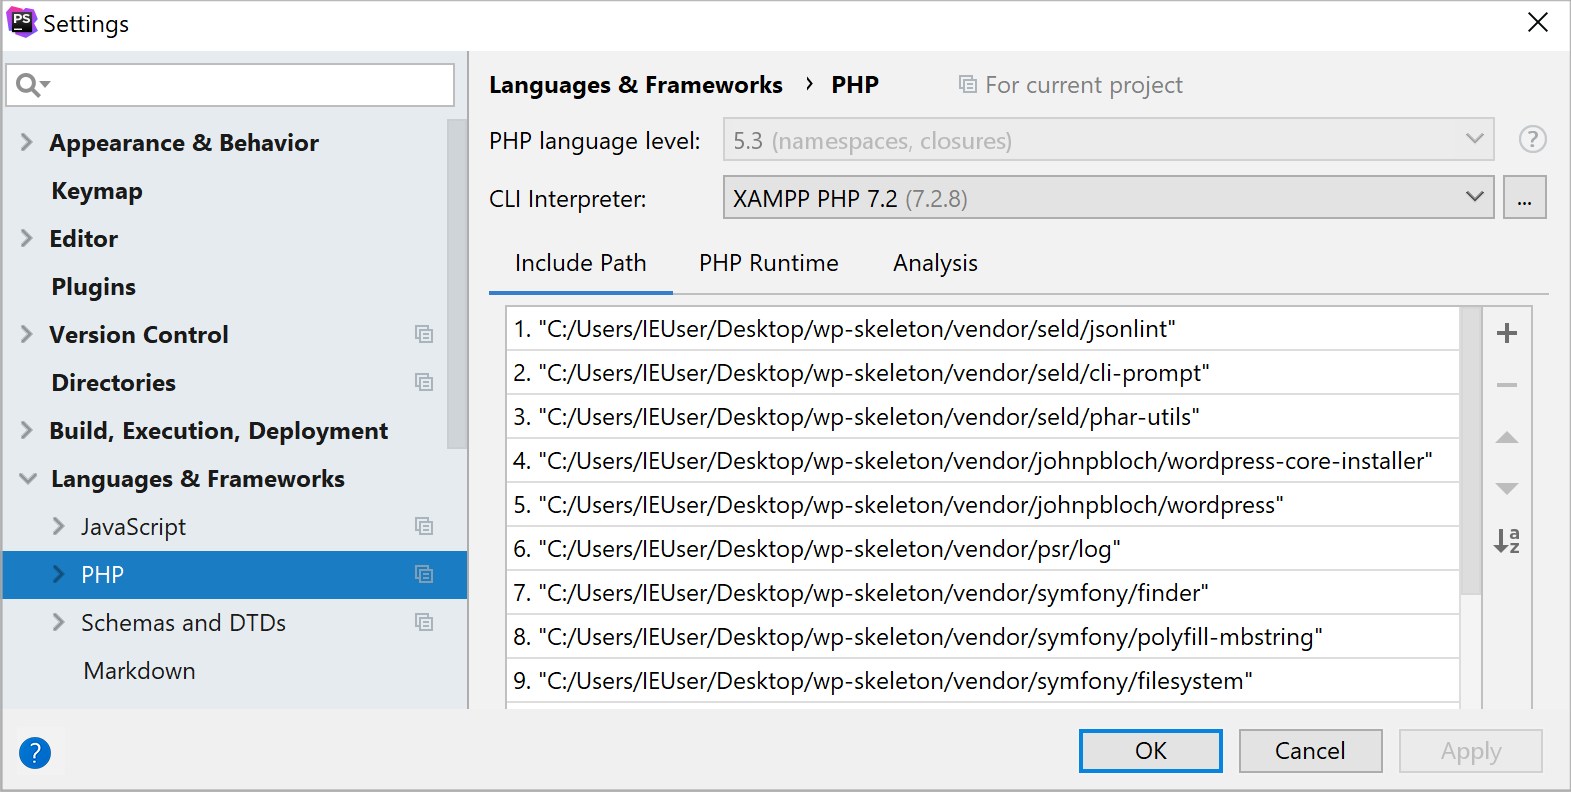Expand the Appearance & Behavior section
This screenshot has height=792, width=1571.
pos(27,143)
